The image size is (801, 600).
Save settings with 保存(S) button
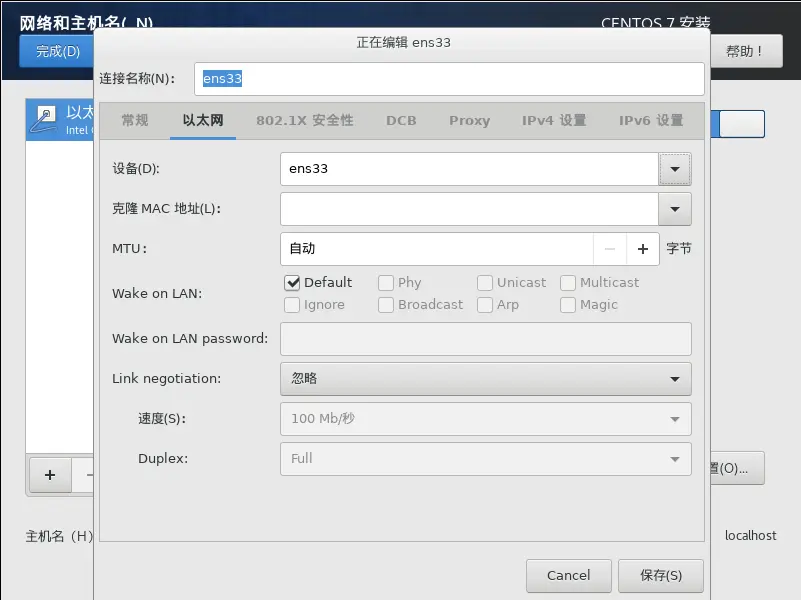click(x=661, y=575)
